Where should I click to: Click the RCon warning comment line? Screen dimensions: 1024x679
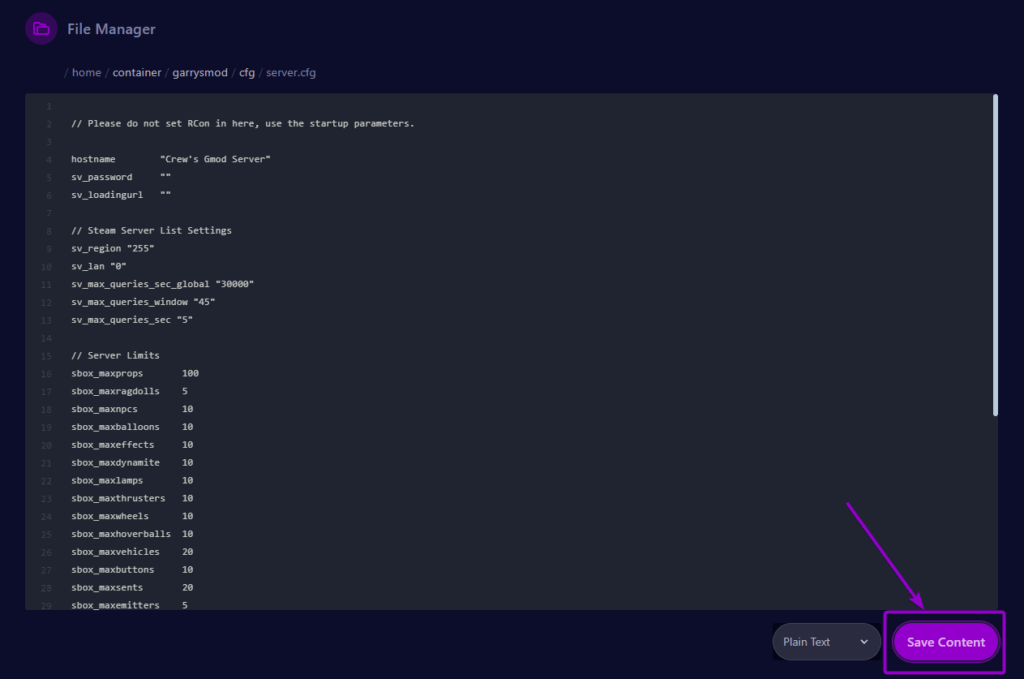(242, 123)
